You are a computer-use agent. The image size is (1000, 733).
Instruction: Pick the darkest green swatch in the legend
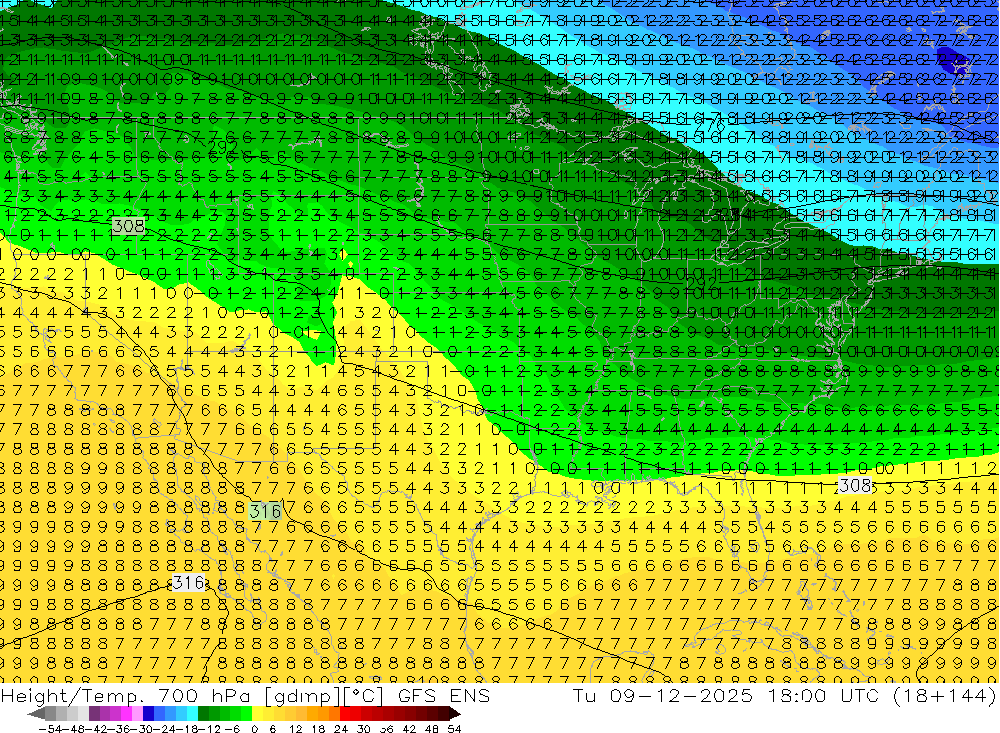click(203, 714)
